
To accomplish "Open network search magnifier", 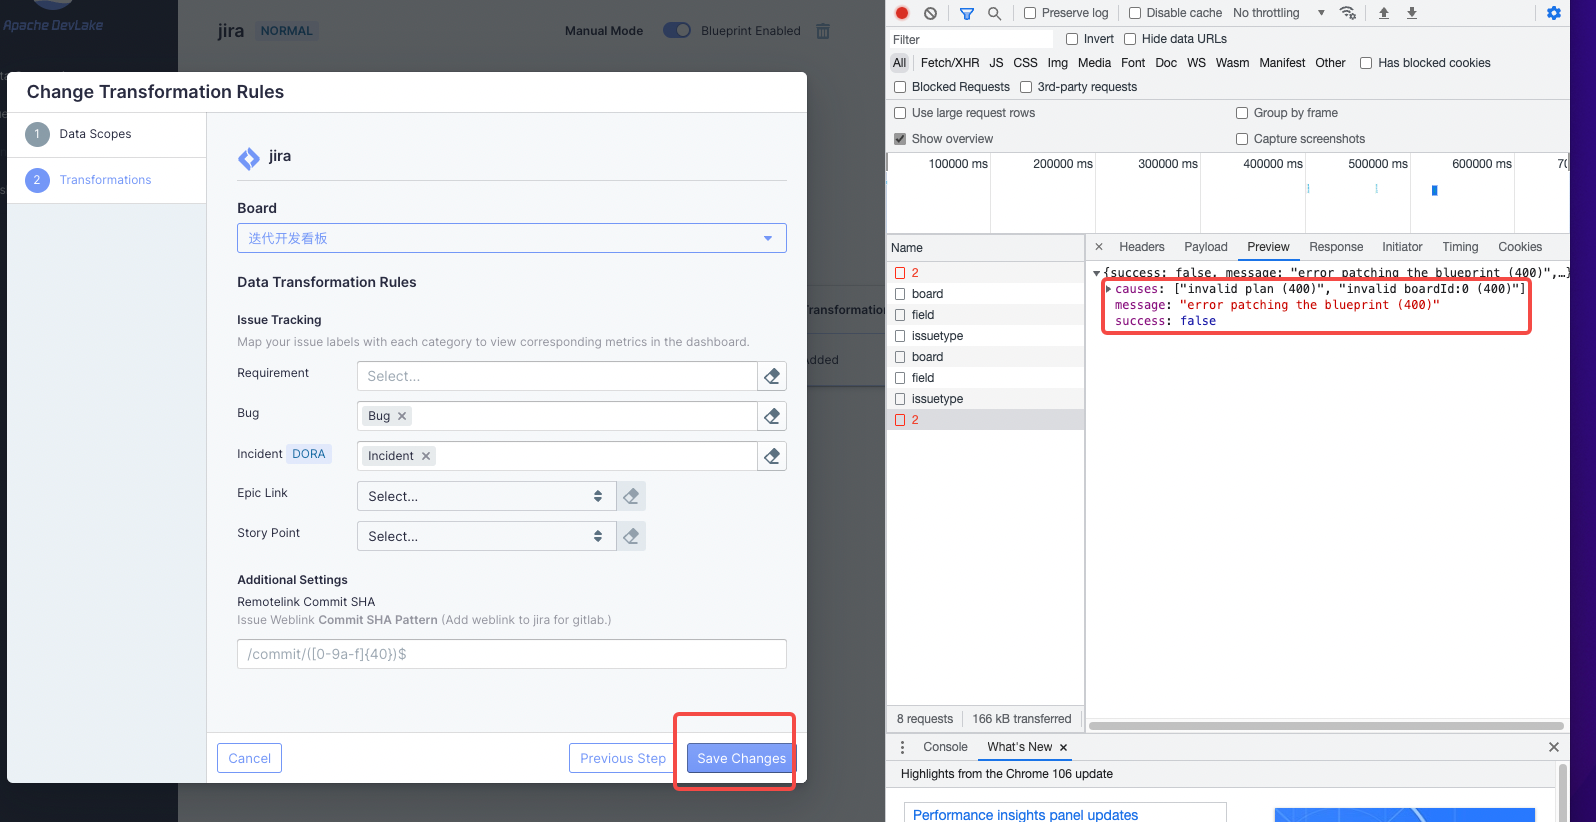I will tap(994, 13).
